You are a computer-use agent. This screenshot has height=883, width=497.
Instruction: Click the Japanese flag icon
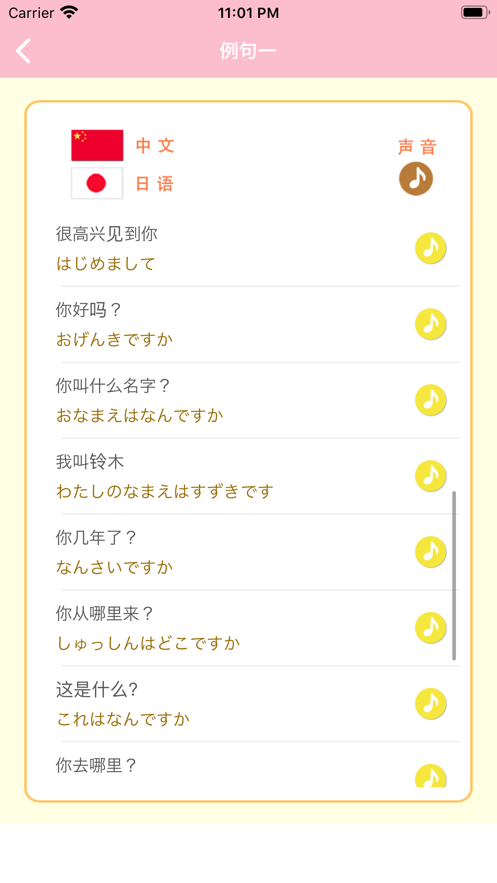tap(97, 183)
